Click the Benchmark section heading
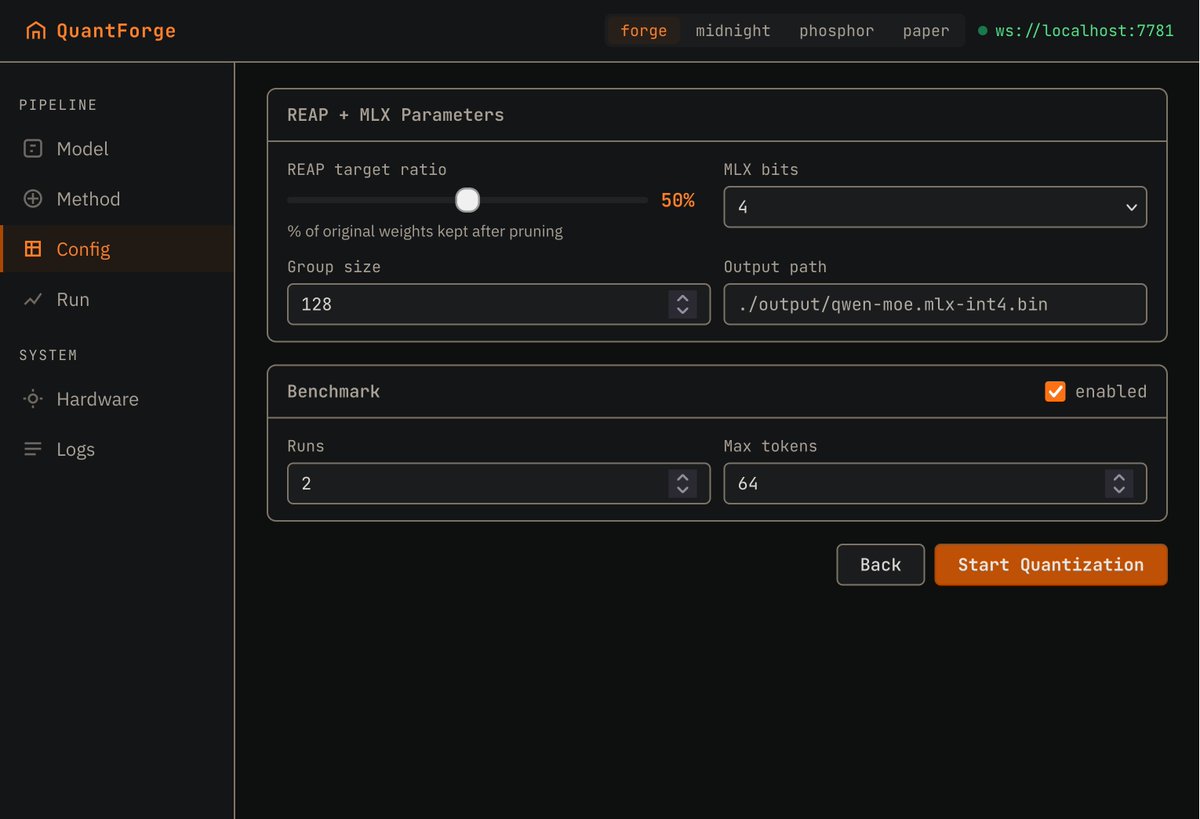The height and width of the screenshot is (819, 1200). (x=333, y=391)
